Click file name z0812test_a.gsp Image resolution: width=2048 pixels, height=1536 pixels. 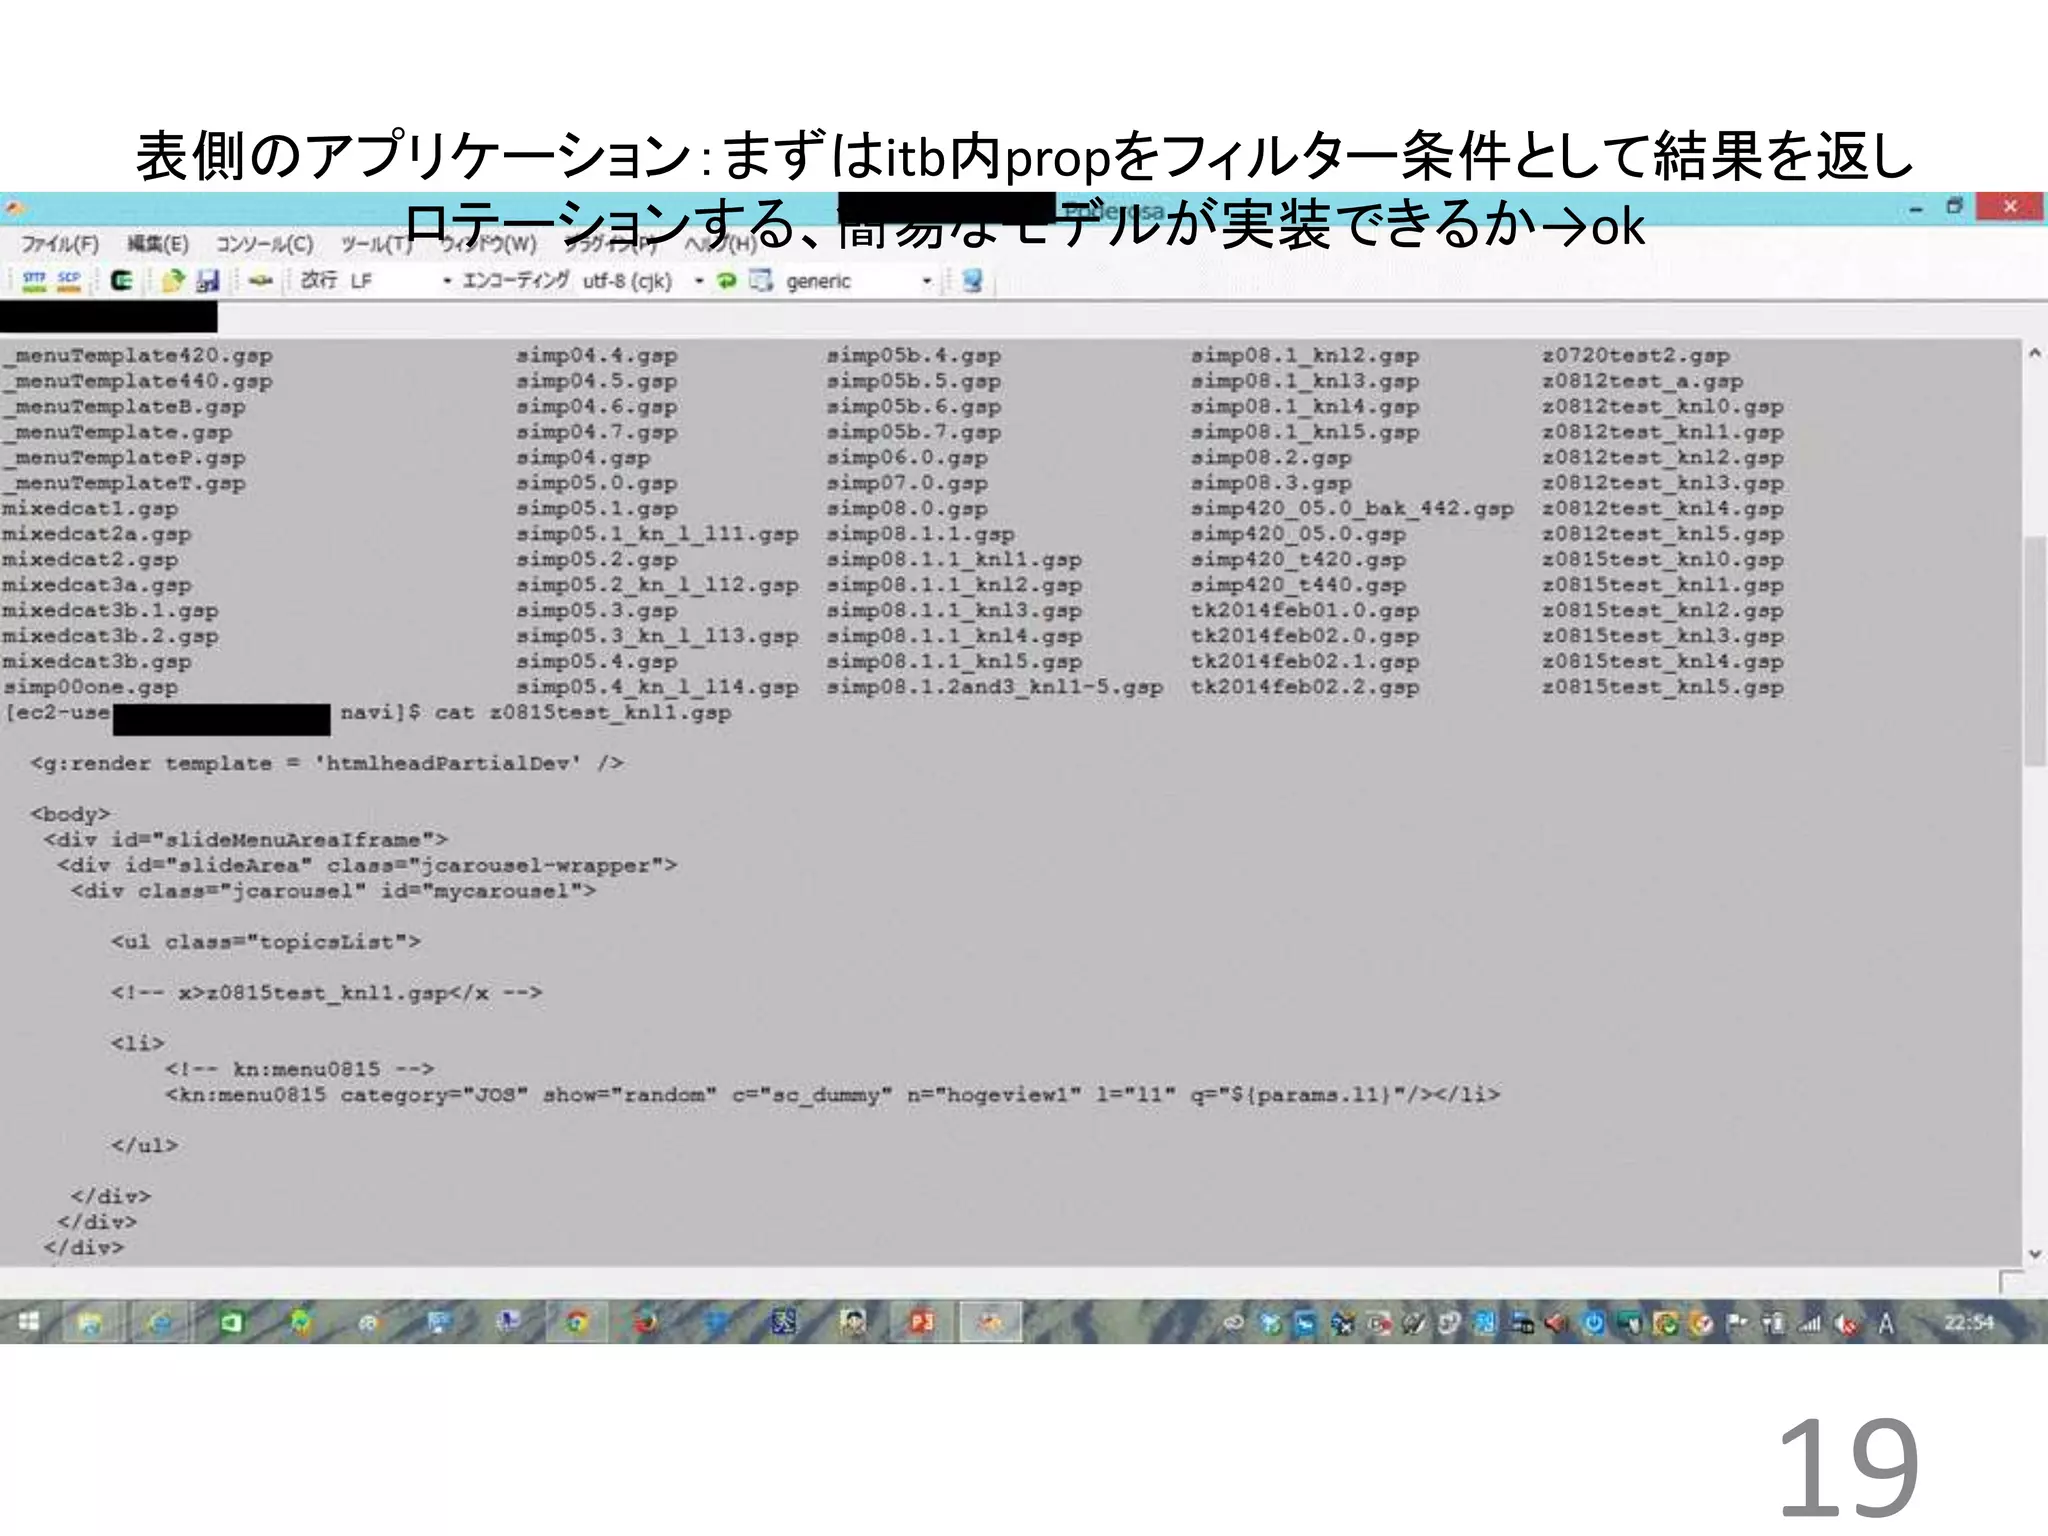(1643, 381)
